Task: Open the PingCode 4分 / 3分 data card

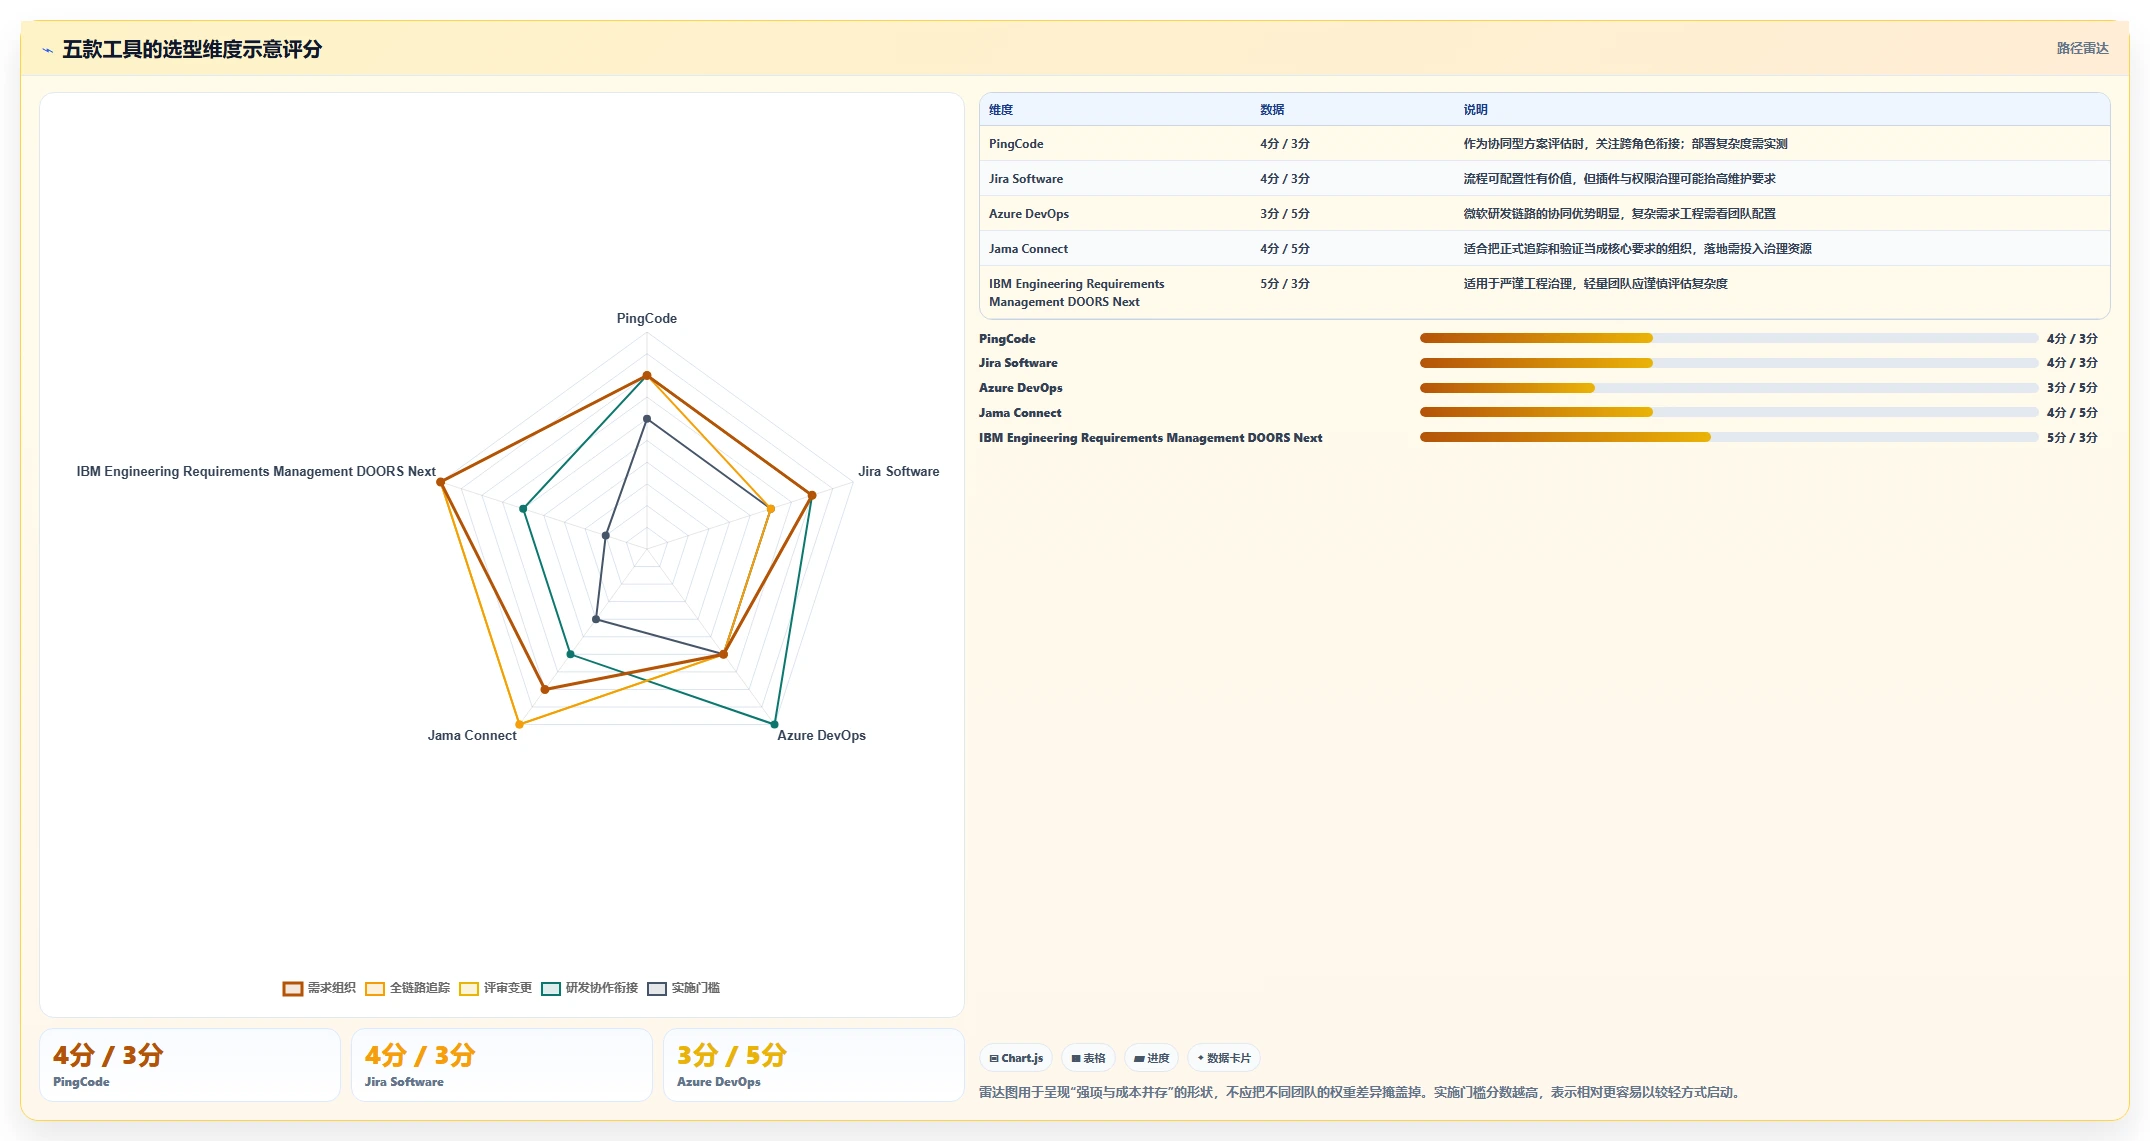Action: click(x=190, y=1065)
